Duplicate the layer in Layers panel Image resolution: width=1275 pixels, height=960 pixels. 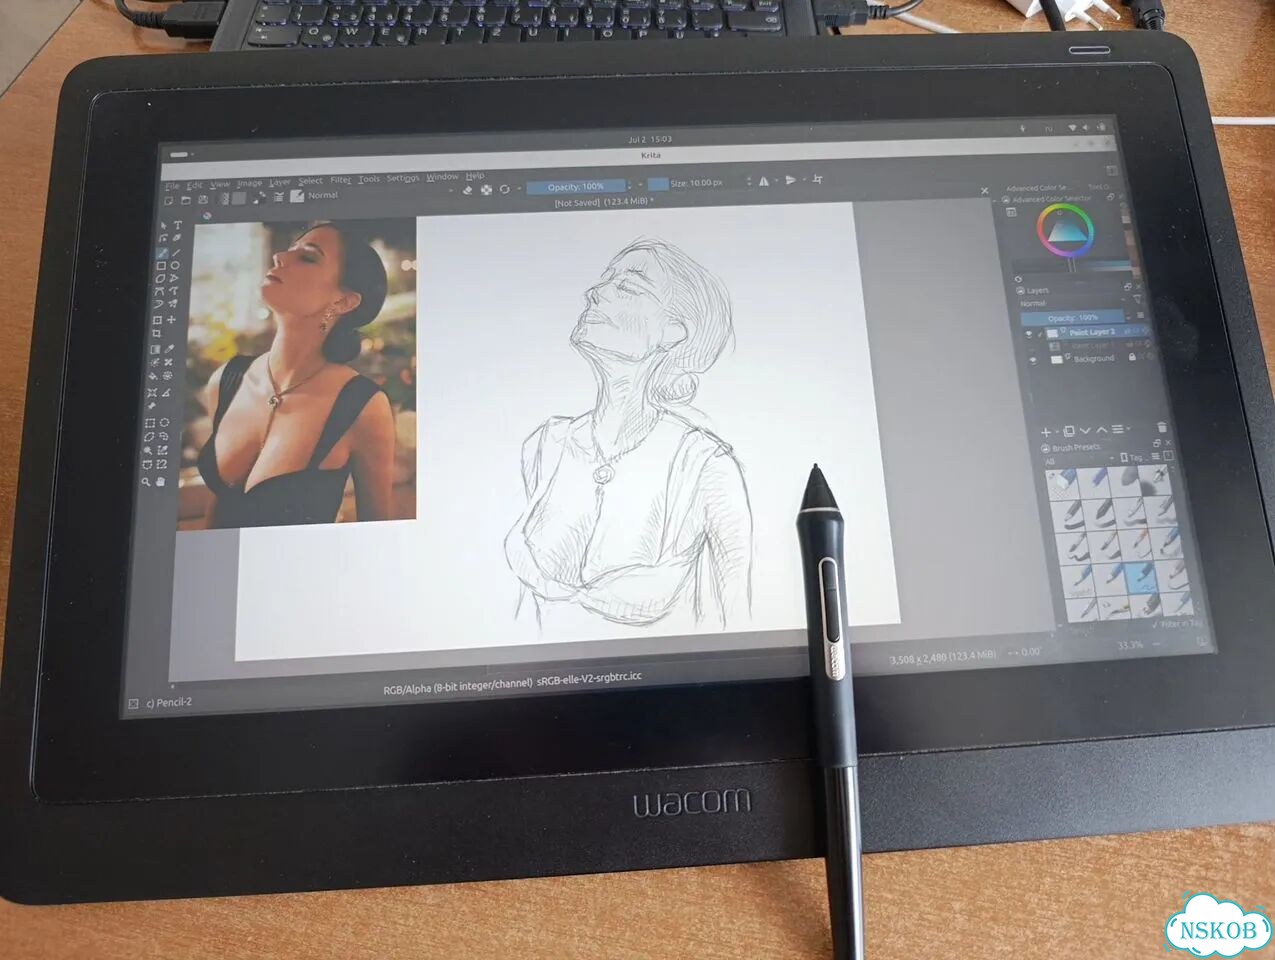coord(1069,431)
